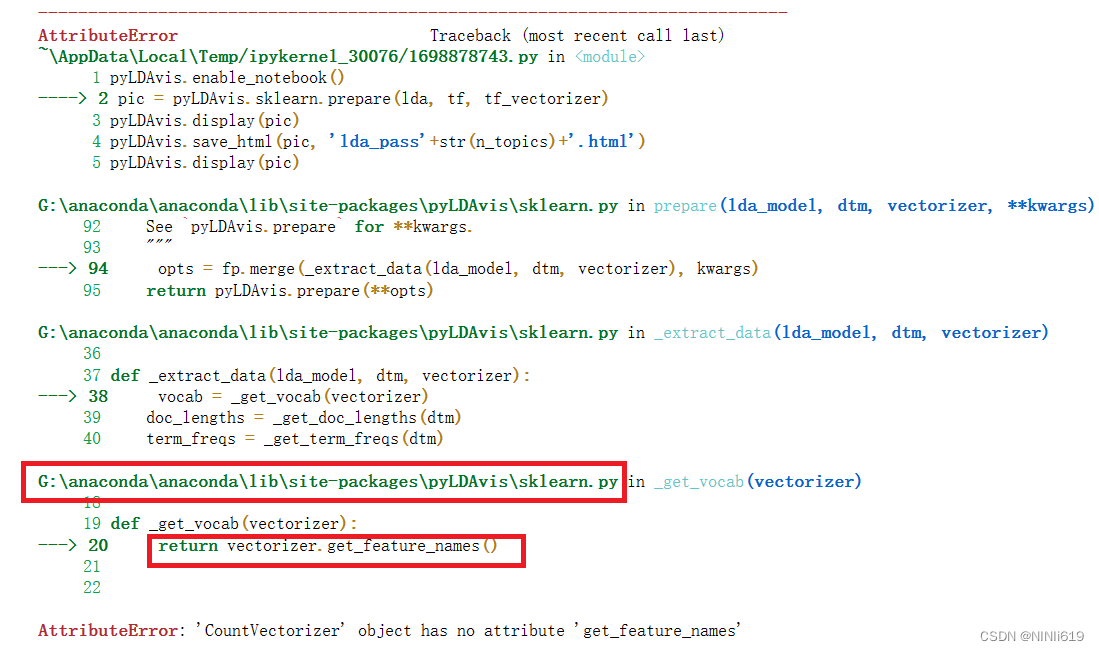Click line number 20 in the traceback
Screen dimensions: 1099x651
tap(97, 545)
